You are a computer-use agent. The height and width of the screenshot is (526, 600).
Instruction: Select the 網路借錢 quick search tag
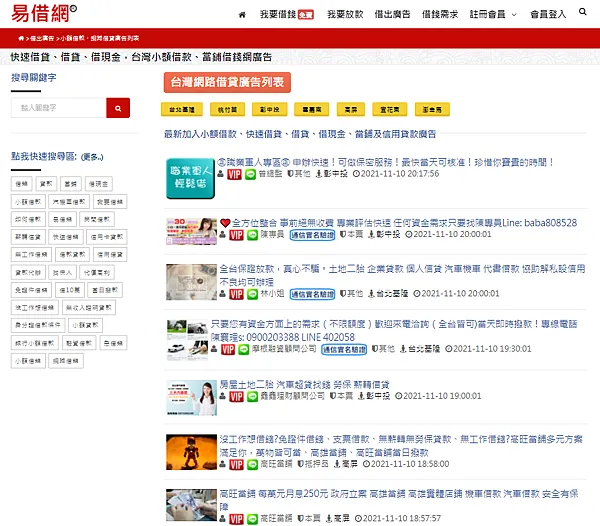tap(66, 361)
